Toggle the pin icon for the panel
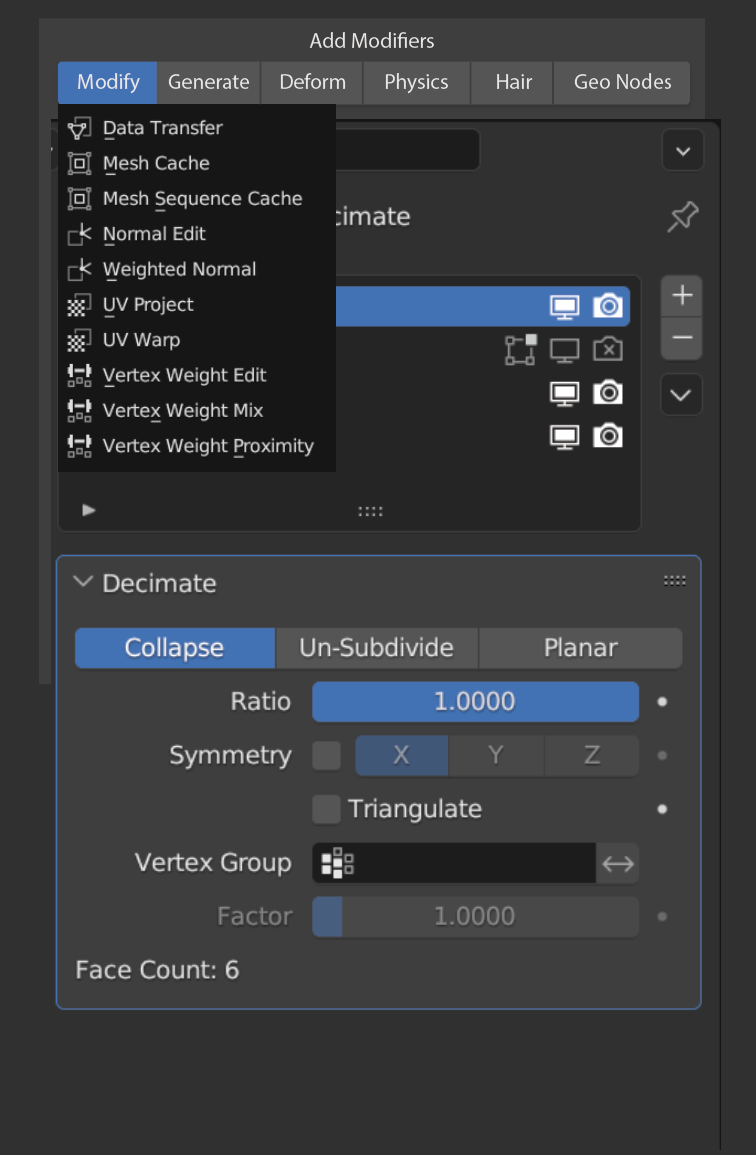Viewport: 756px width, 1155px height. click(682, 217)
